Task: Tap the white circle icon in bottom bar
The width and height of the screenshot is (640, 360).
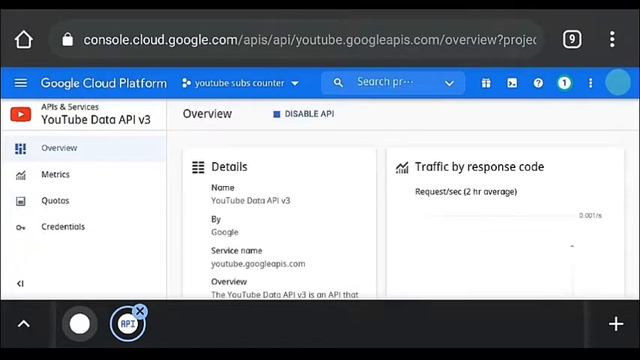Action: click(80, 324)
